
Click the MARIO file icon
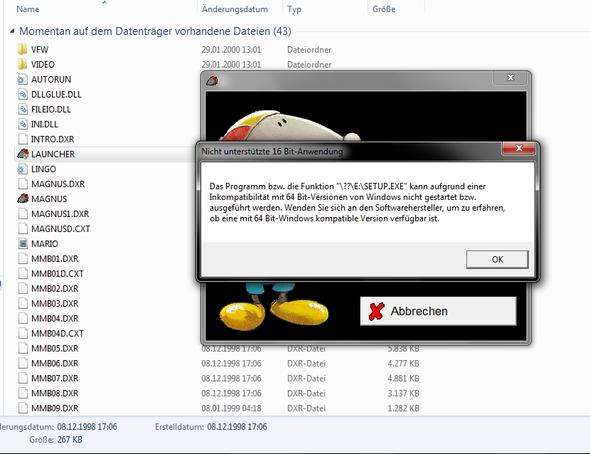(x=23, y=244)
